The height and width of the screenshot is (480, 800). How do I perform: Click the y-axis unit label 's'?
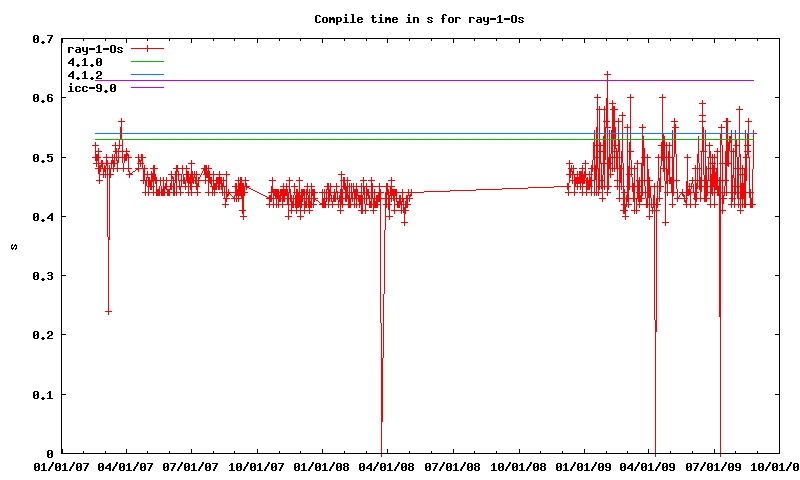click(13, 246)
